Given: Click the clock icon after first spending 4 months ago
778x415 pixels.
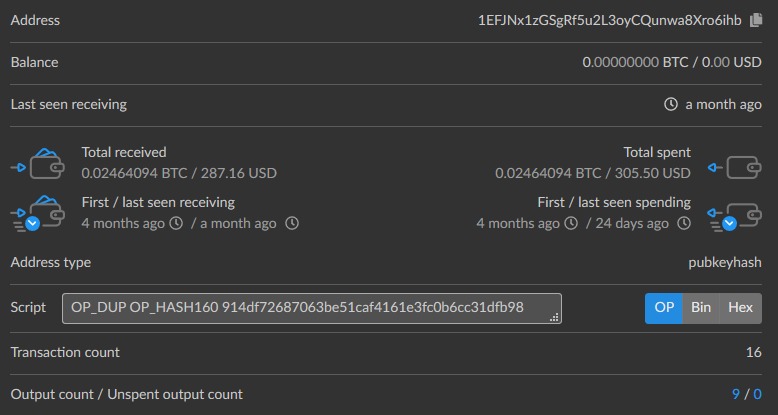Looking at the screenshot, I should point(571,223).
